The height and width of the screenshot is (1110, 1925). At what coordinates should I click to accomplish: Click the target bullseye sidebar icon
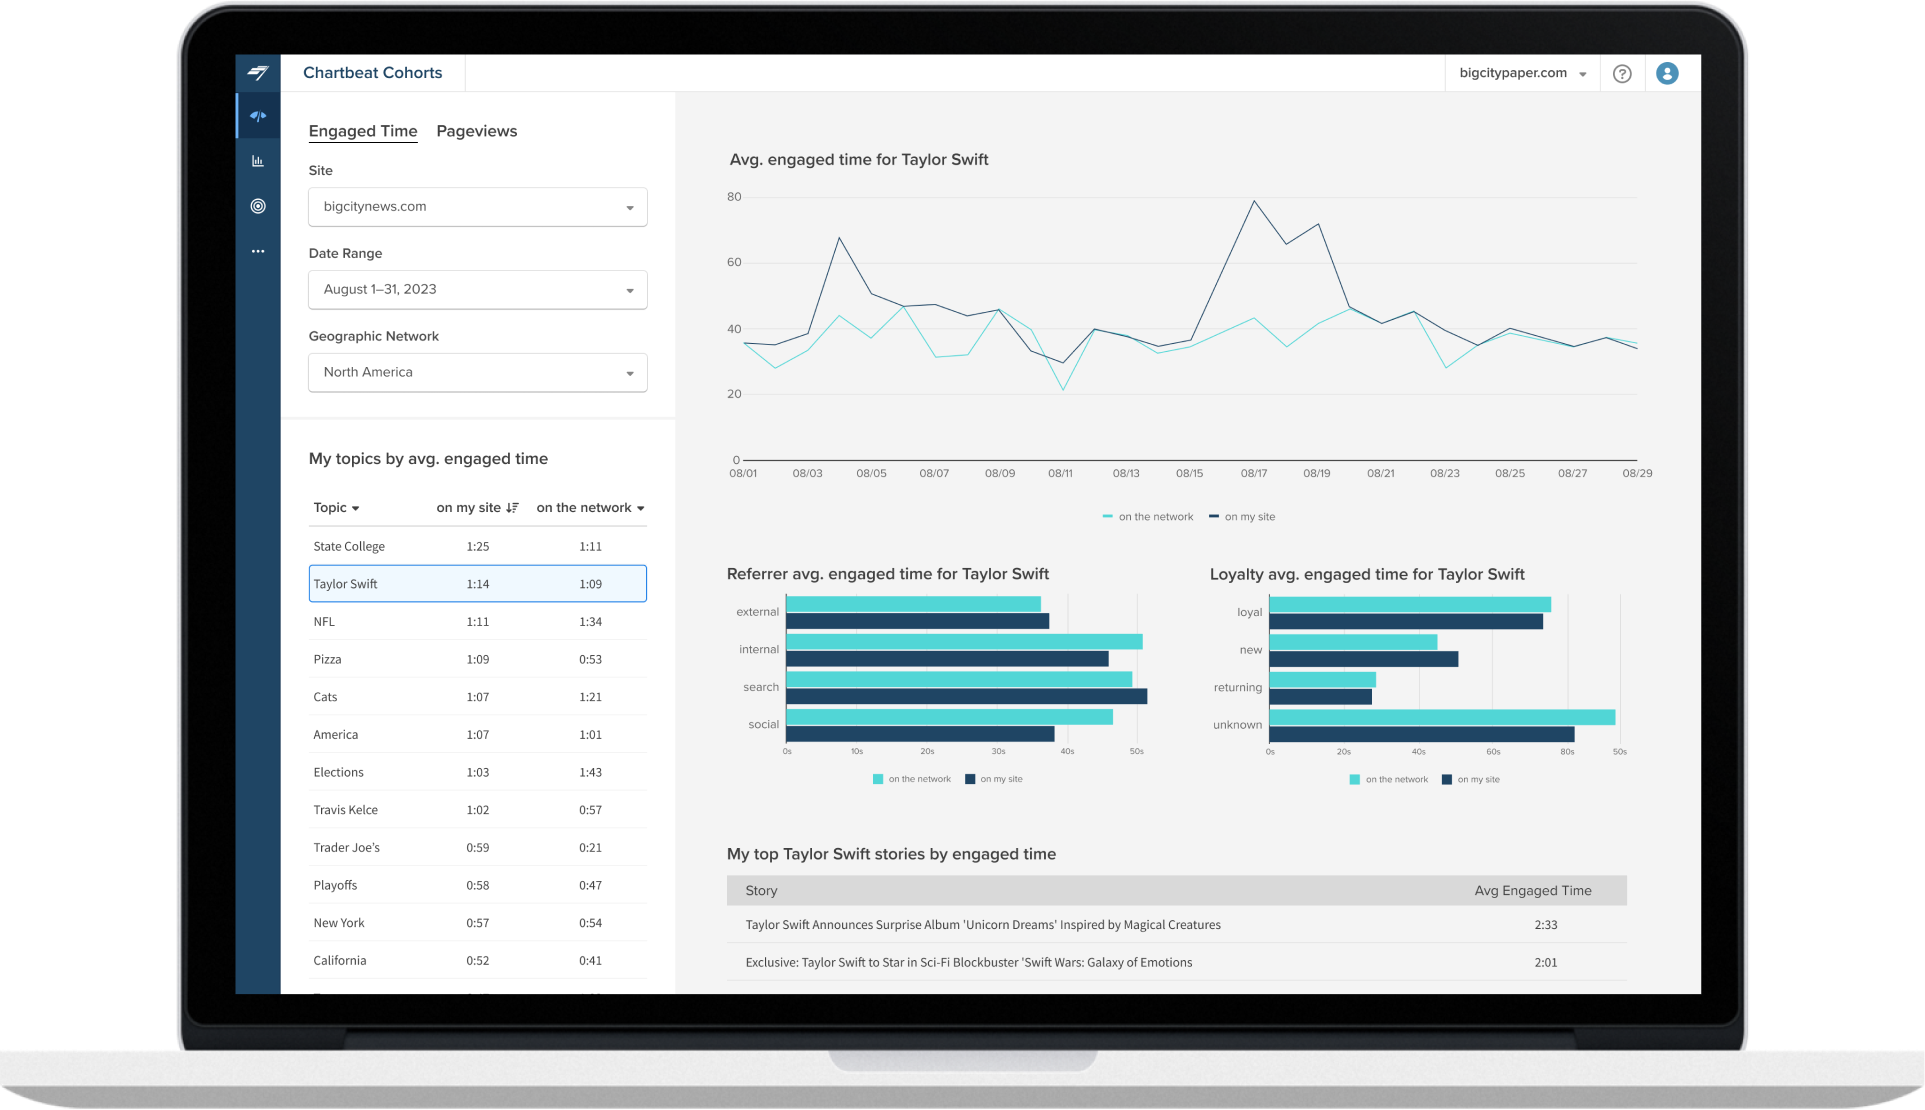click(x=257, y=206)
